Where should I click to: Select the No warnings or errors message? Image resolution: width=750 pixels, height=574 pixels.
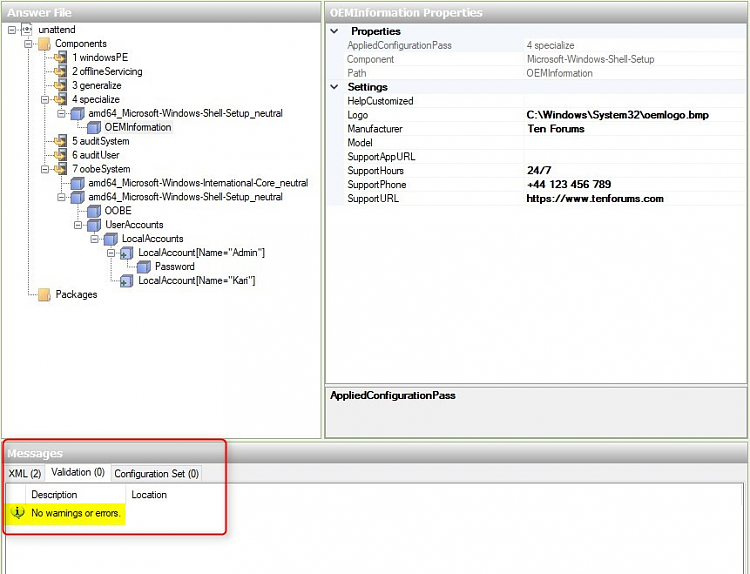(76, 513)
